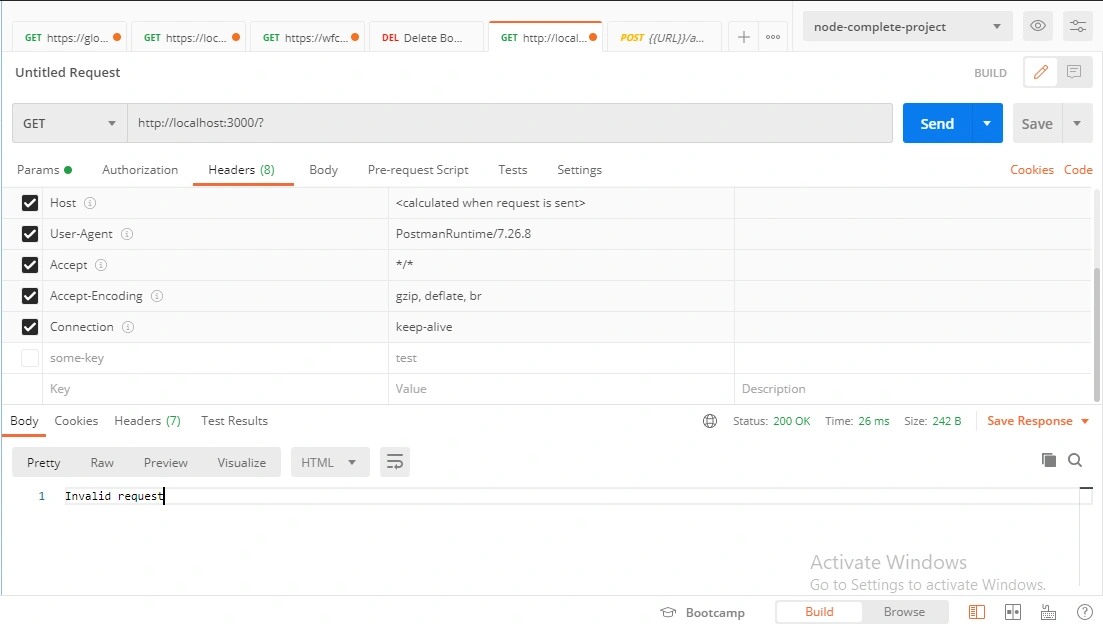
Task: Select the DEL Delete Bo... request tab
Action: pyautogui.click(x=424, y=37)
